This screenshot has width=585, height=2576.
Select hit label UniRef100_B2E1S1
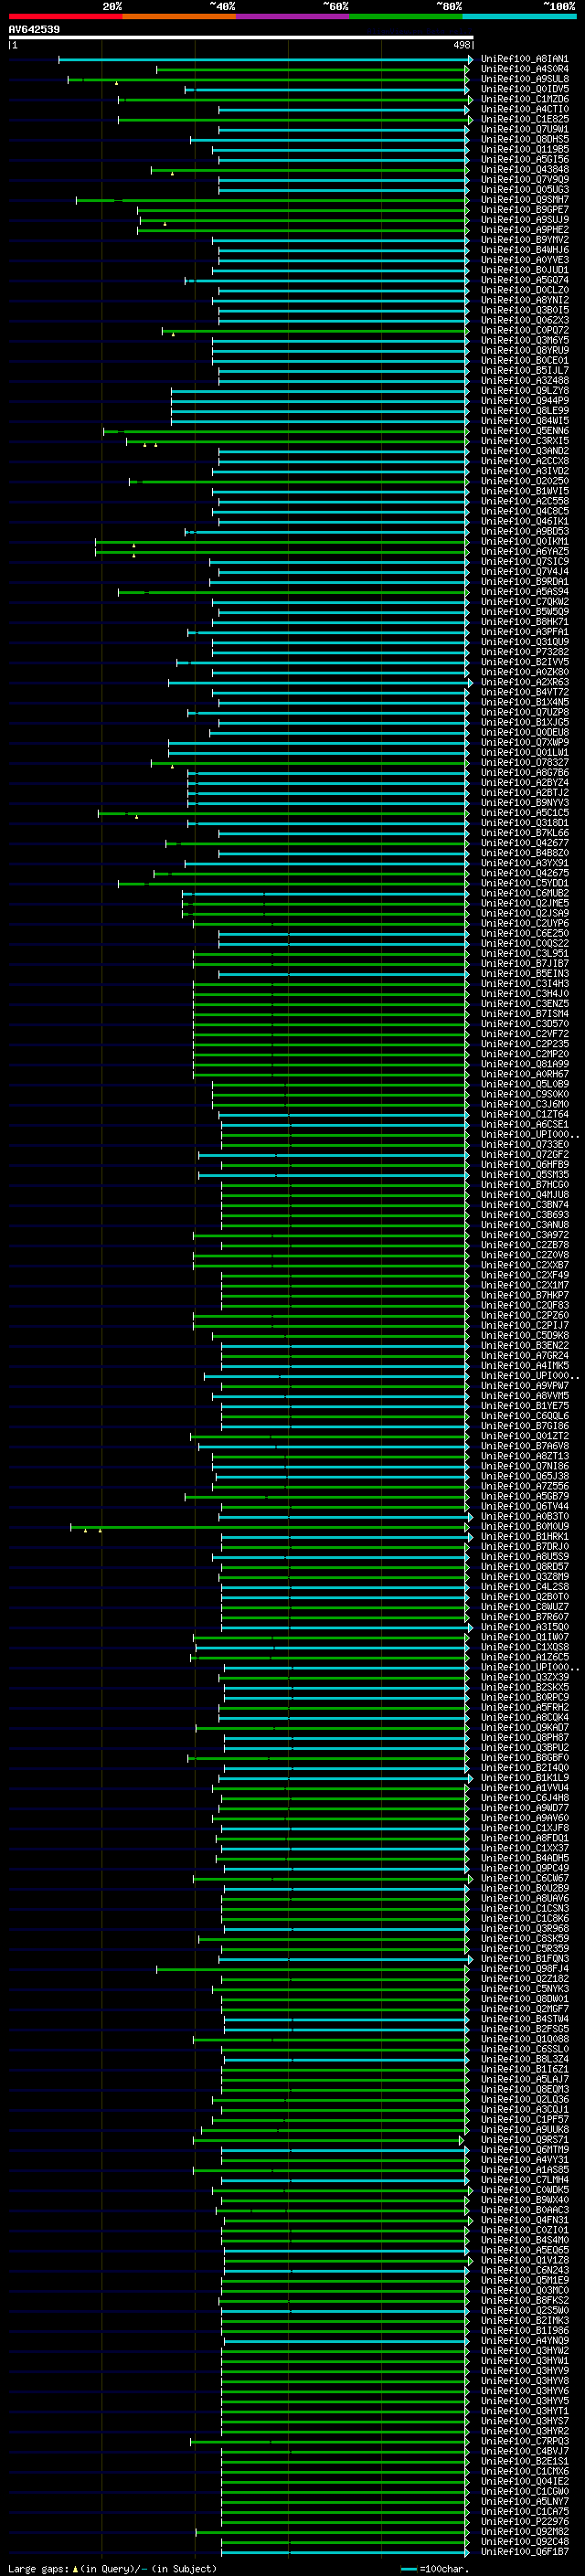point(525,2461)
